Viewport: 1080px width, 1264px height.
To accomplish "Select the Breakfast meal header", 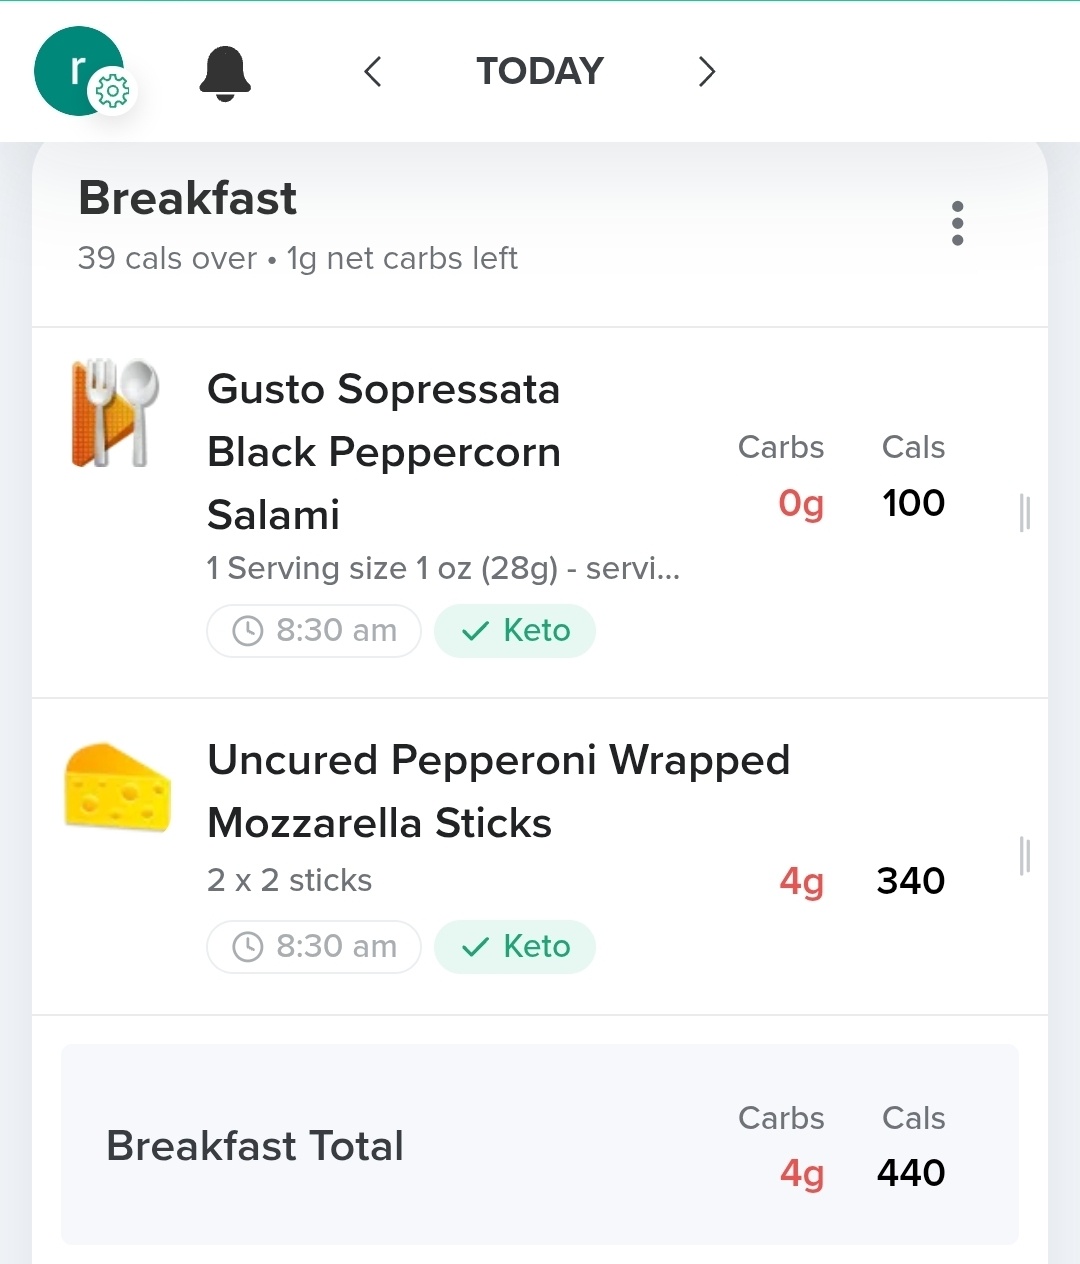I will [188, 198].
